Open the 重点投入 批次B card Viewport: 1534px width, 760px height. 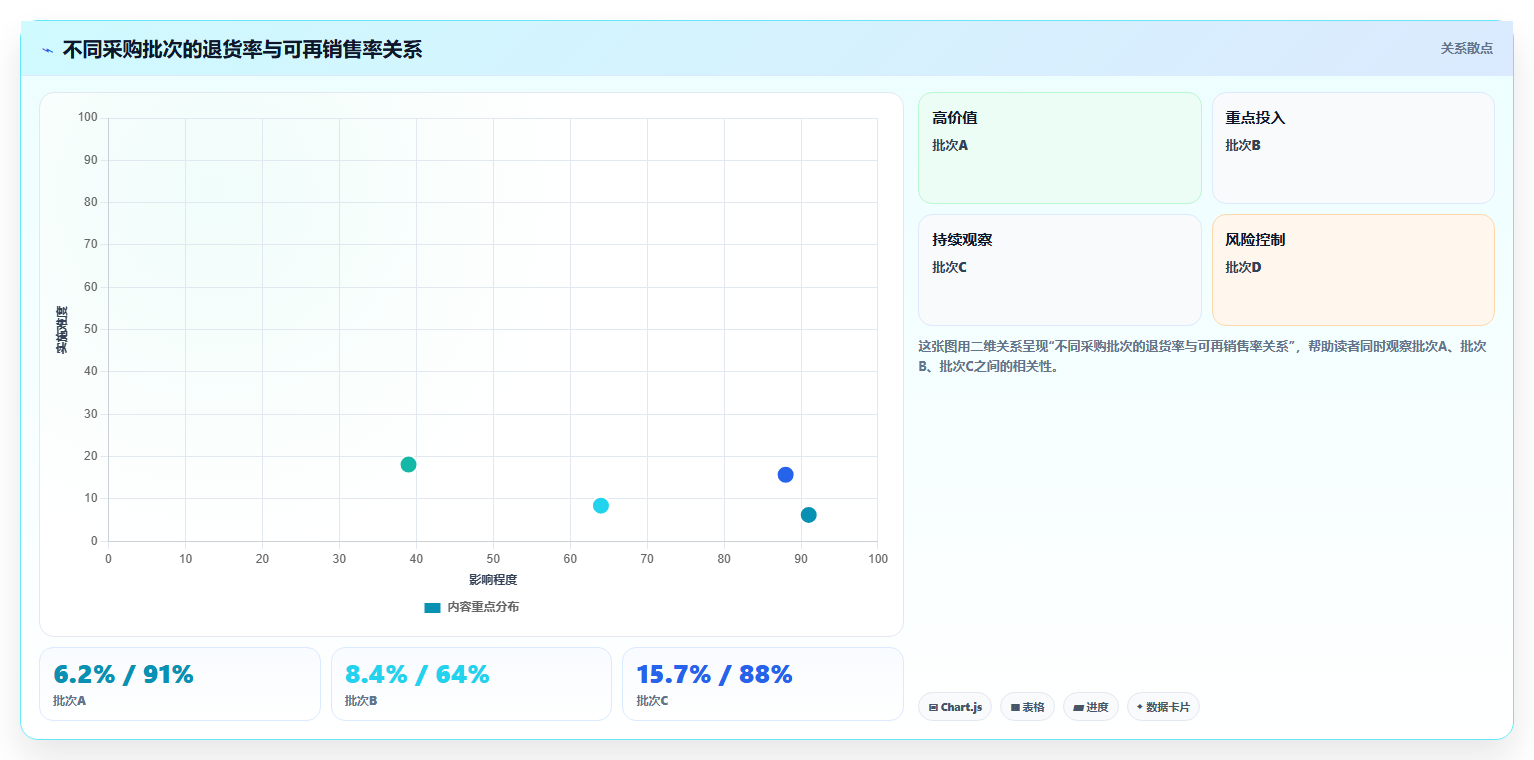pyautogui.click(x=1353, y=148)
